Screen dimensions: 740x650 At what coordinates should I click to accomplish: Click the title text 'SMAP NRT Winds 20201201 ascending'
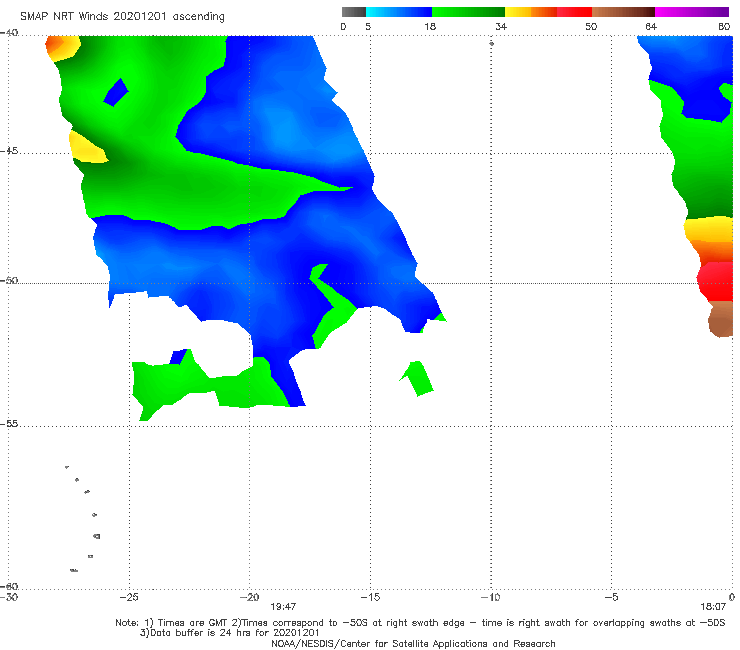(122, 17)
